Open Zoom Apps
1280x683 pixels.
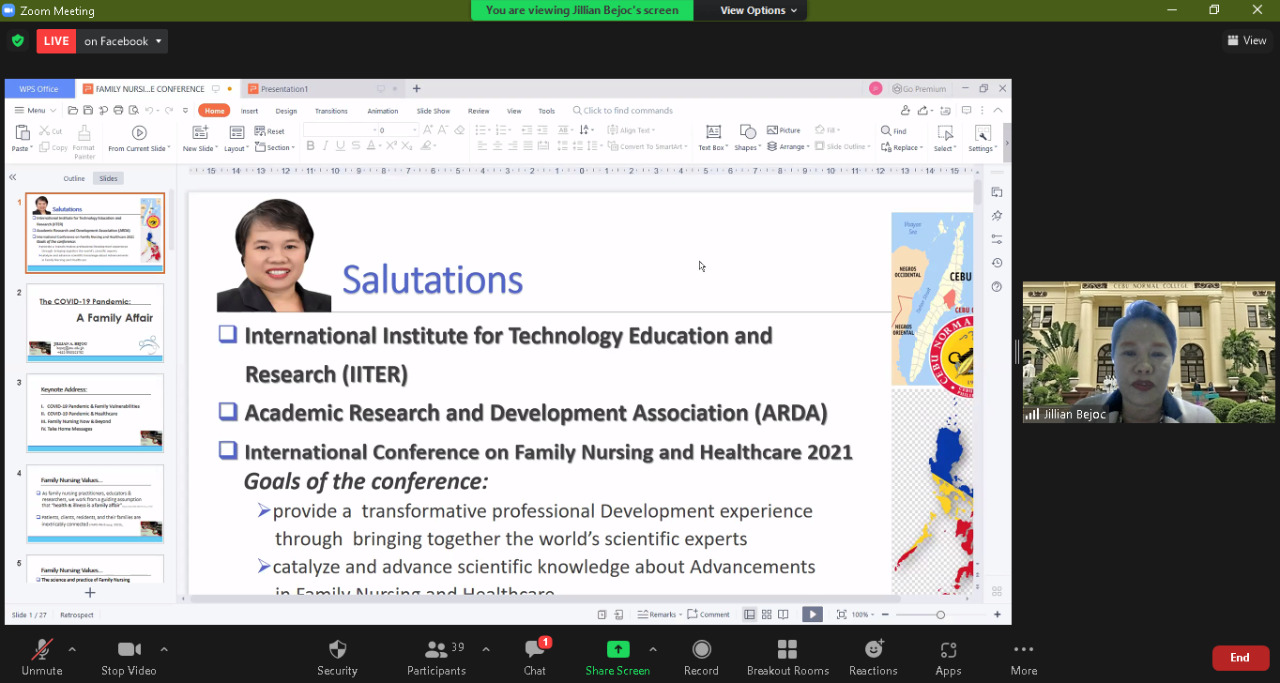(948, 658)
